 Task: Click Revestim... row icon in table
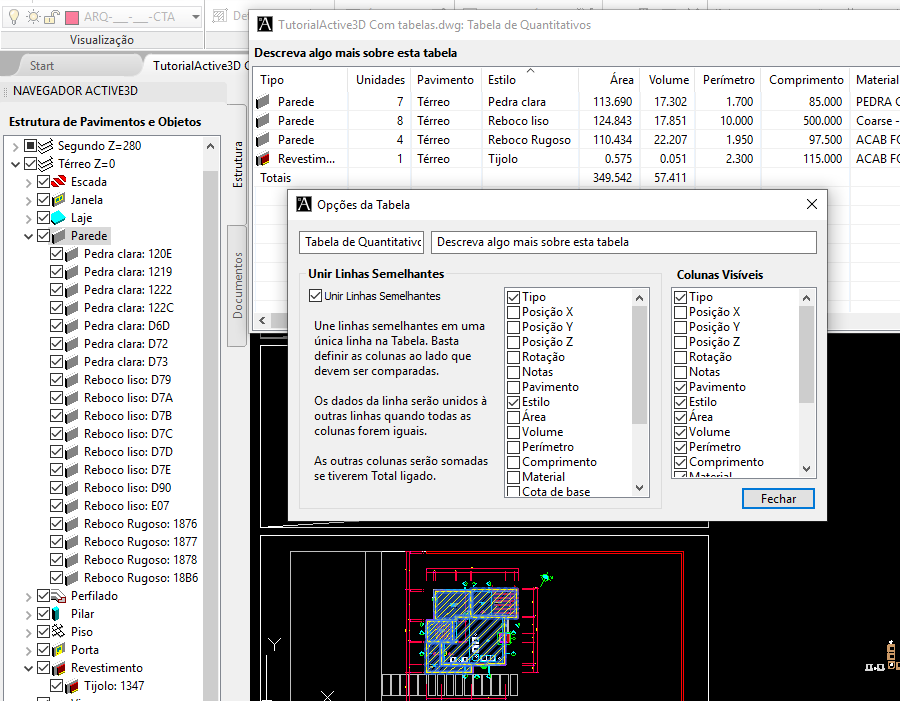point(263,159)
